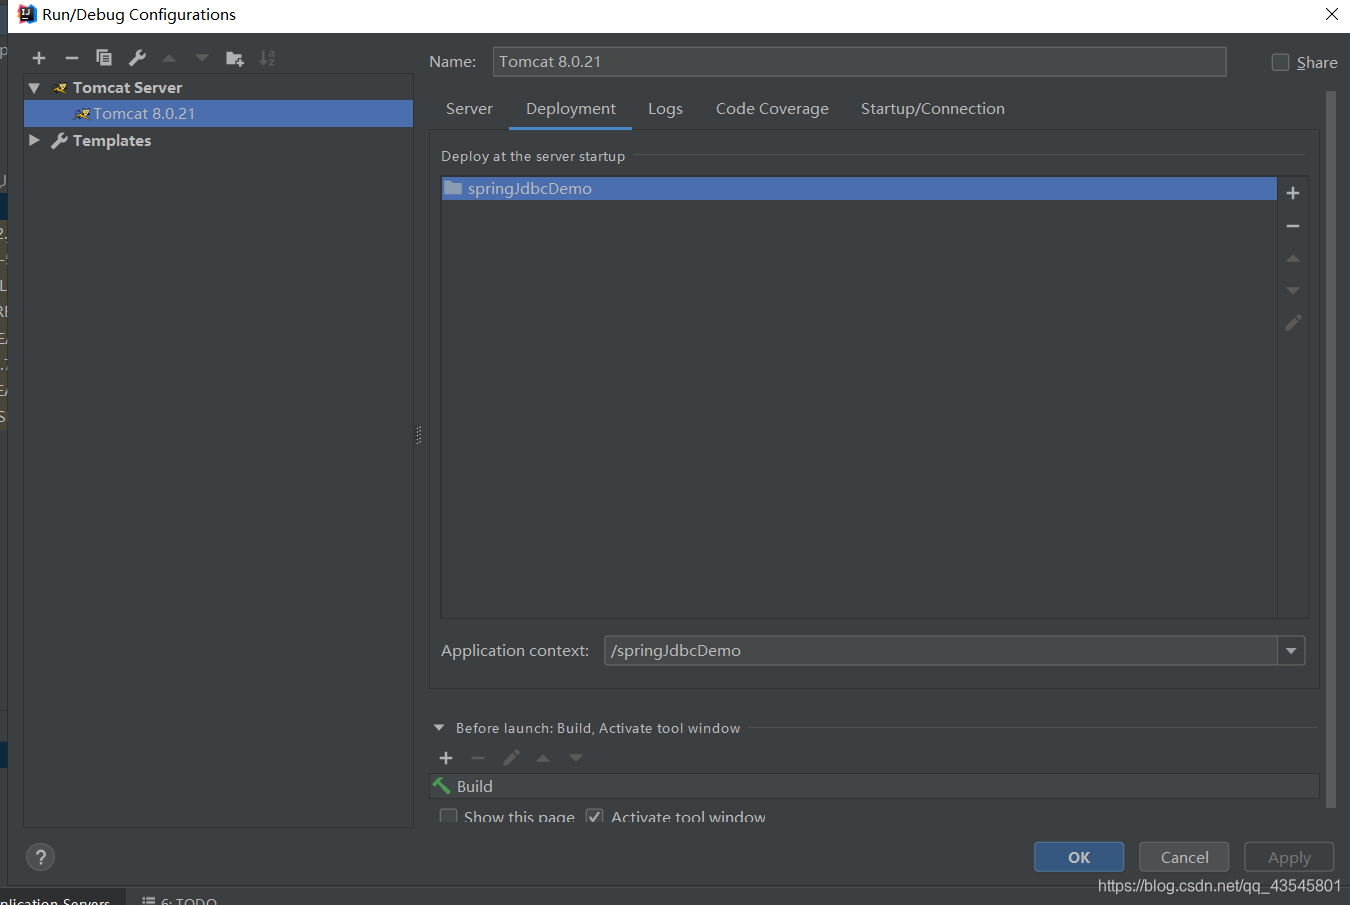This screenshot has width=1350, height=905.
Task: Expand the Templates tree node
Action: (34, 141)
